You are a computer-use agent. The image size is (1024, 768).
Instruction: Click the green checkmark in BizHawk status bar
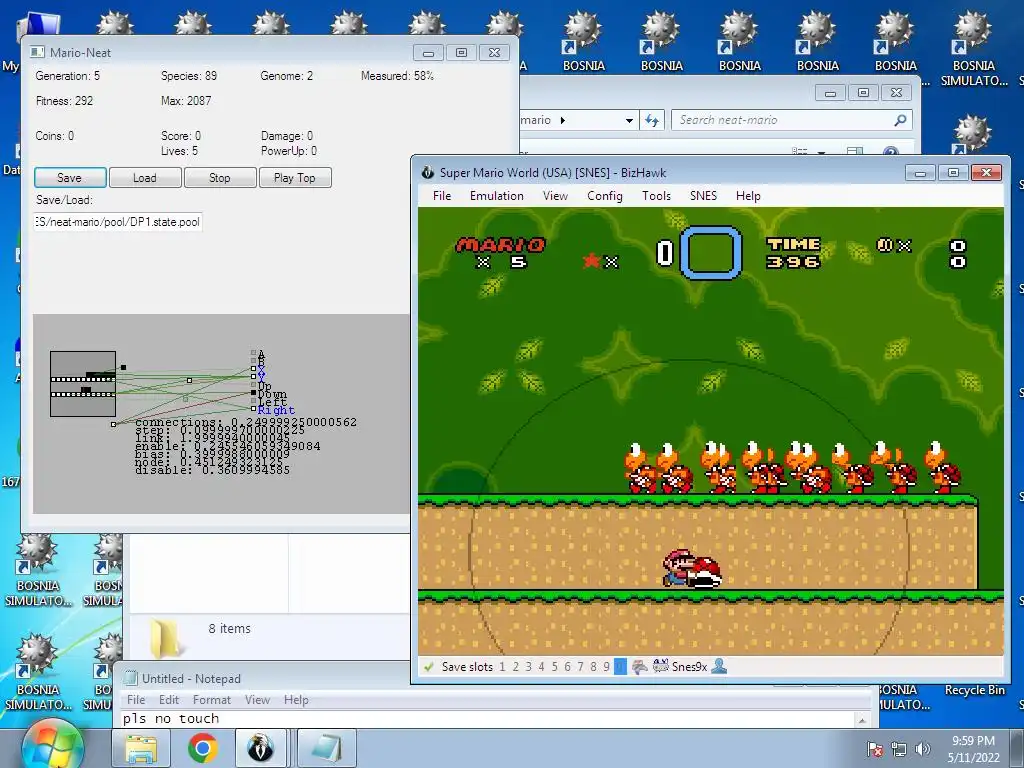click(x=428, y=667)
